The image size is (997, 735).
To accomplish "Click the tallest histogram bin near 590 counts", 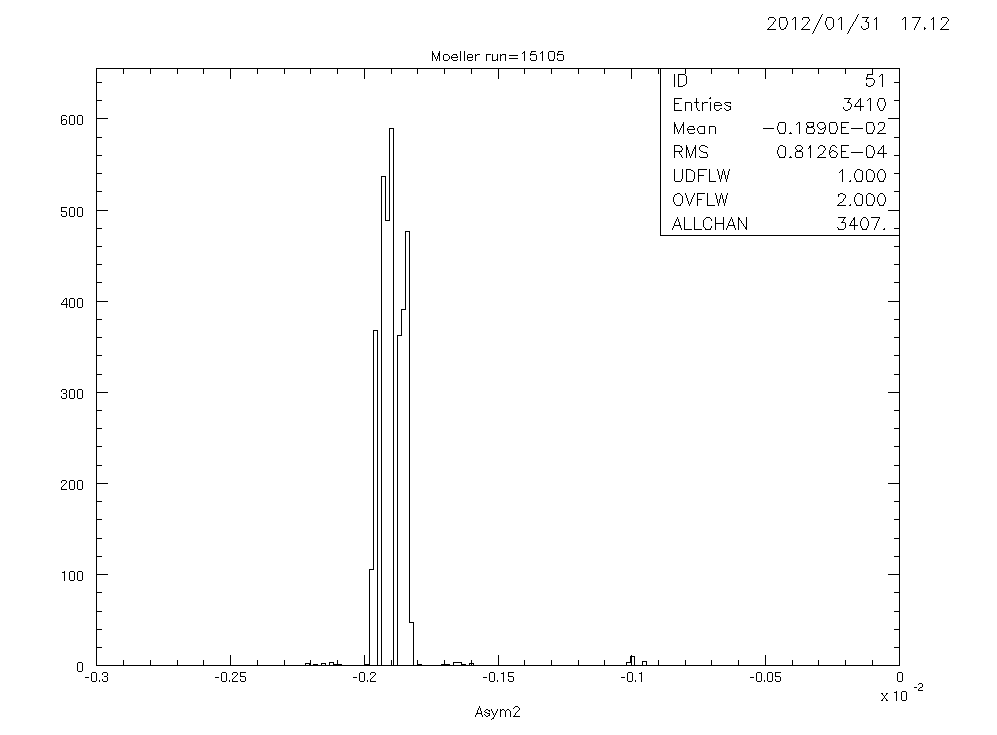I will [x=392, y=397].
